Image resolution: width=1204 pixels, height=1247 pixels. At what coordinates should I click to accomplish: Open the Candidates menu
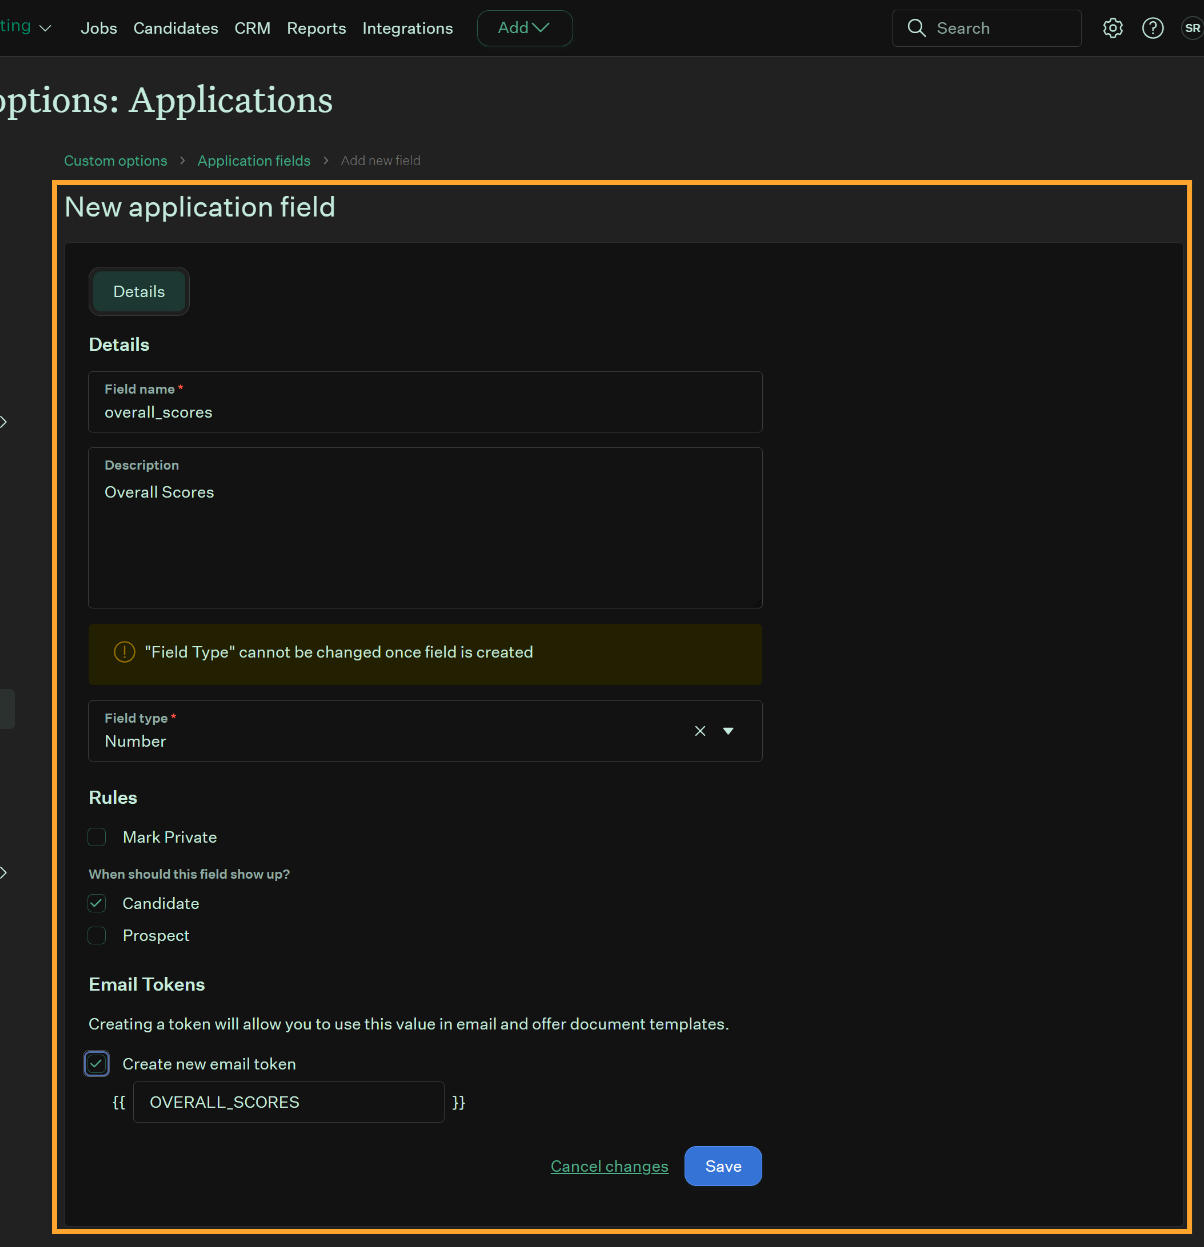pos(176,28)
